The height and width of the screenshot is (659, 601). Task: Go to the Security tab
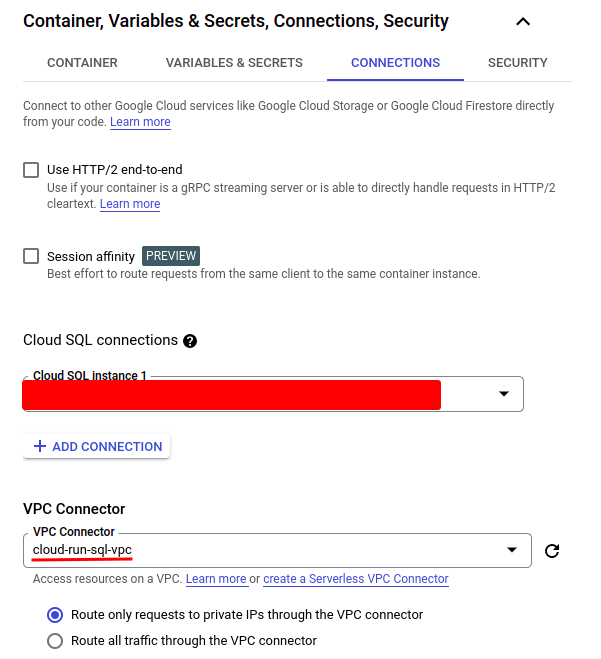point(517,62)
